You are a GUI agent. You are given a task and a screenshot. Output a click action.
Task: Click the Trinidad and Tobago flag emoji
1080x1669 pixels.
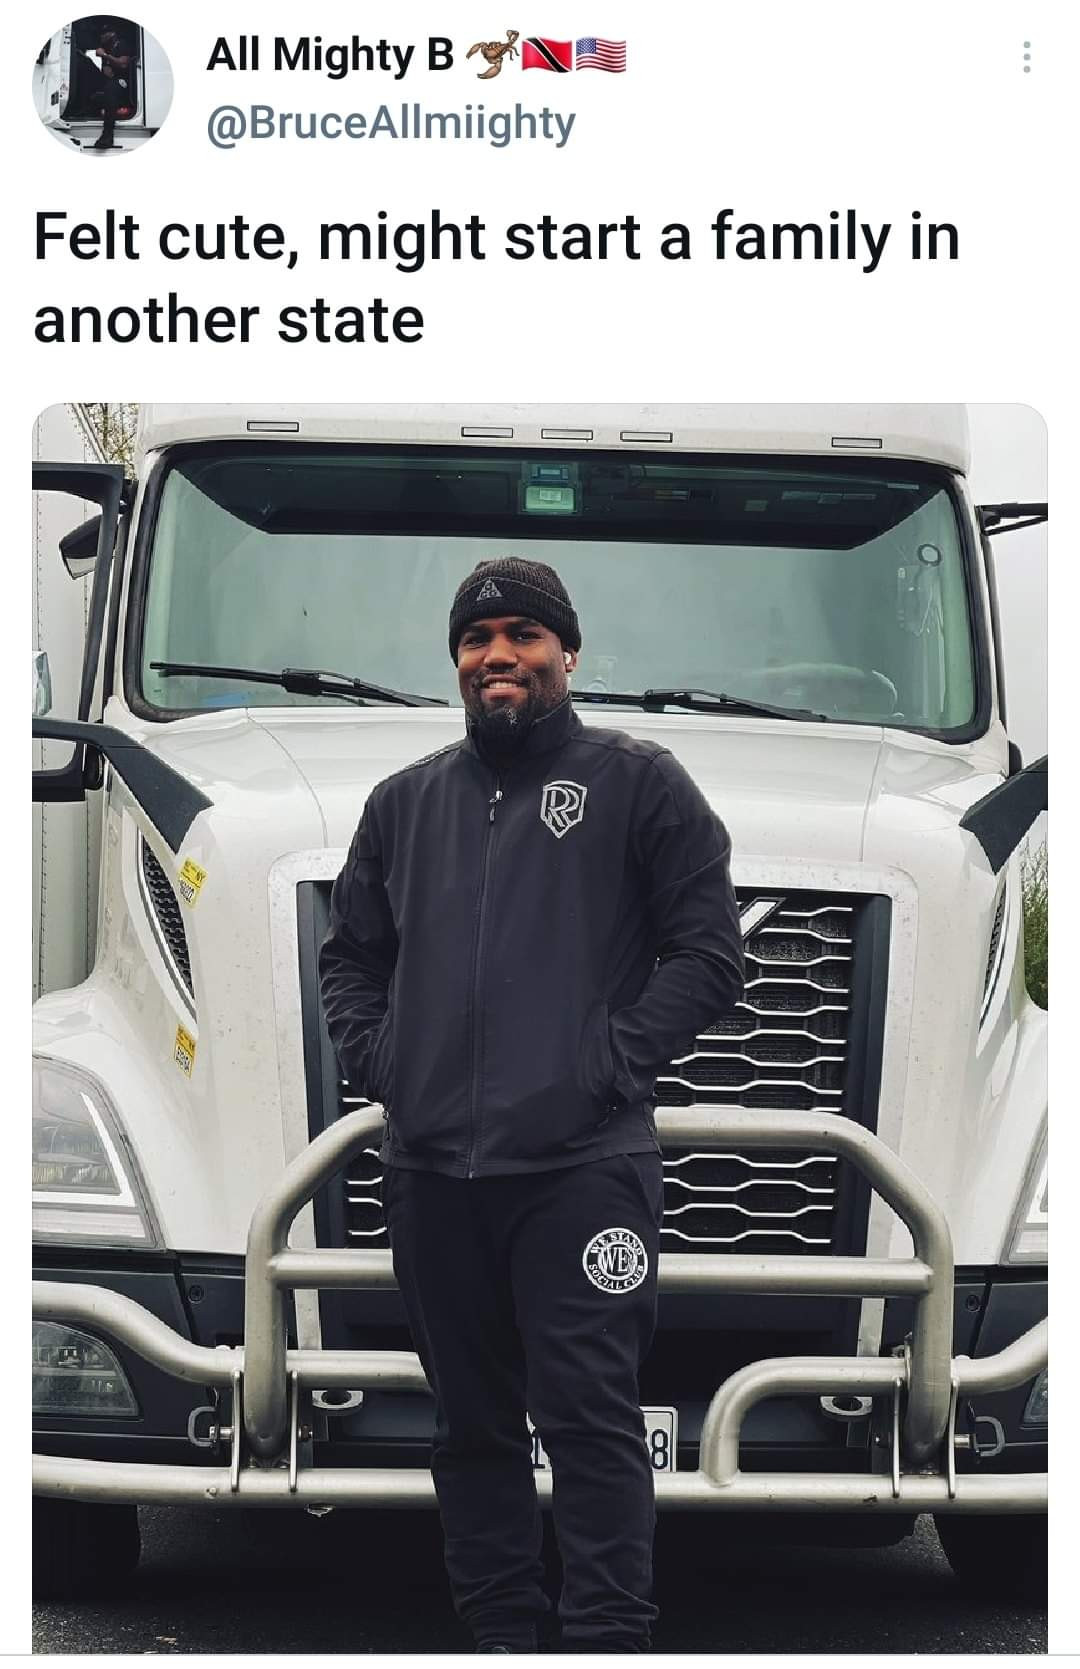pyautogui.click(x=540, y=58)
